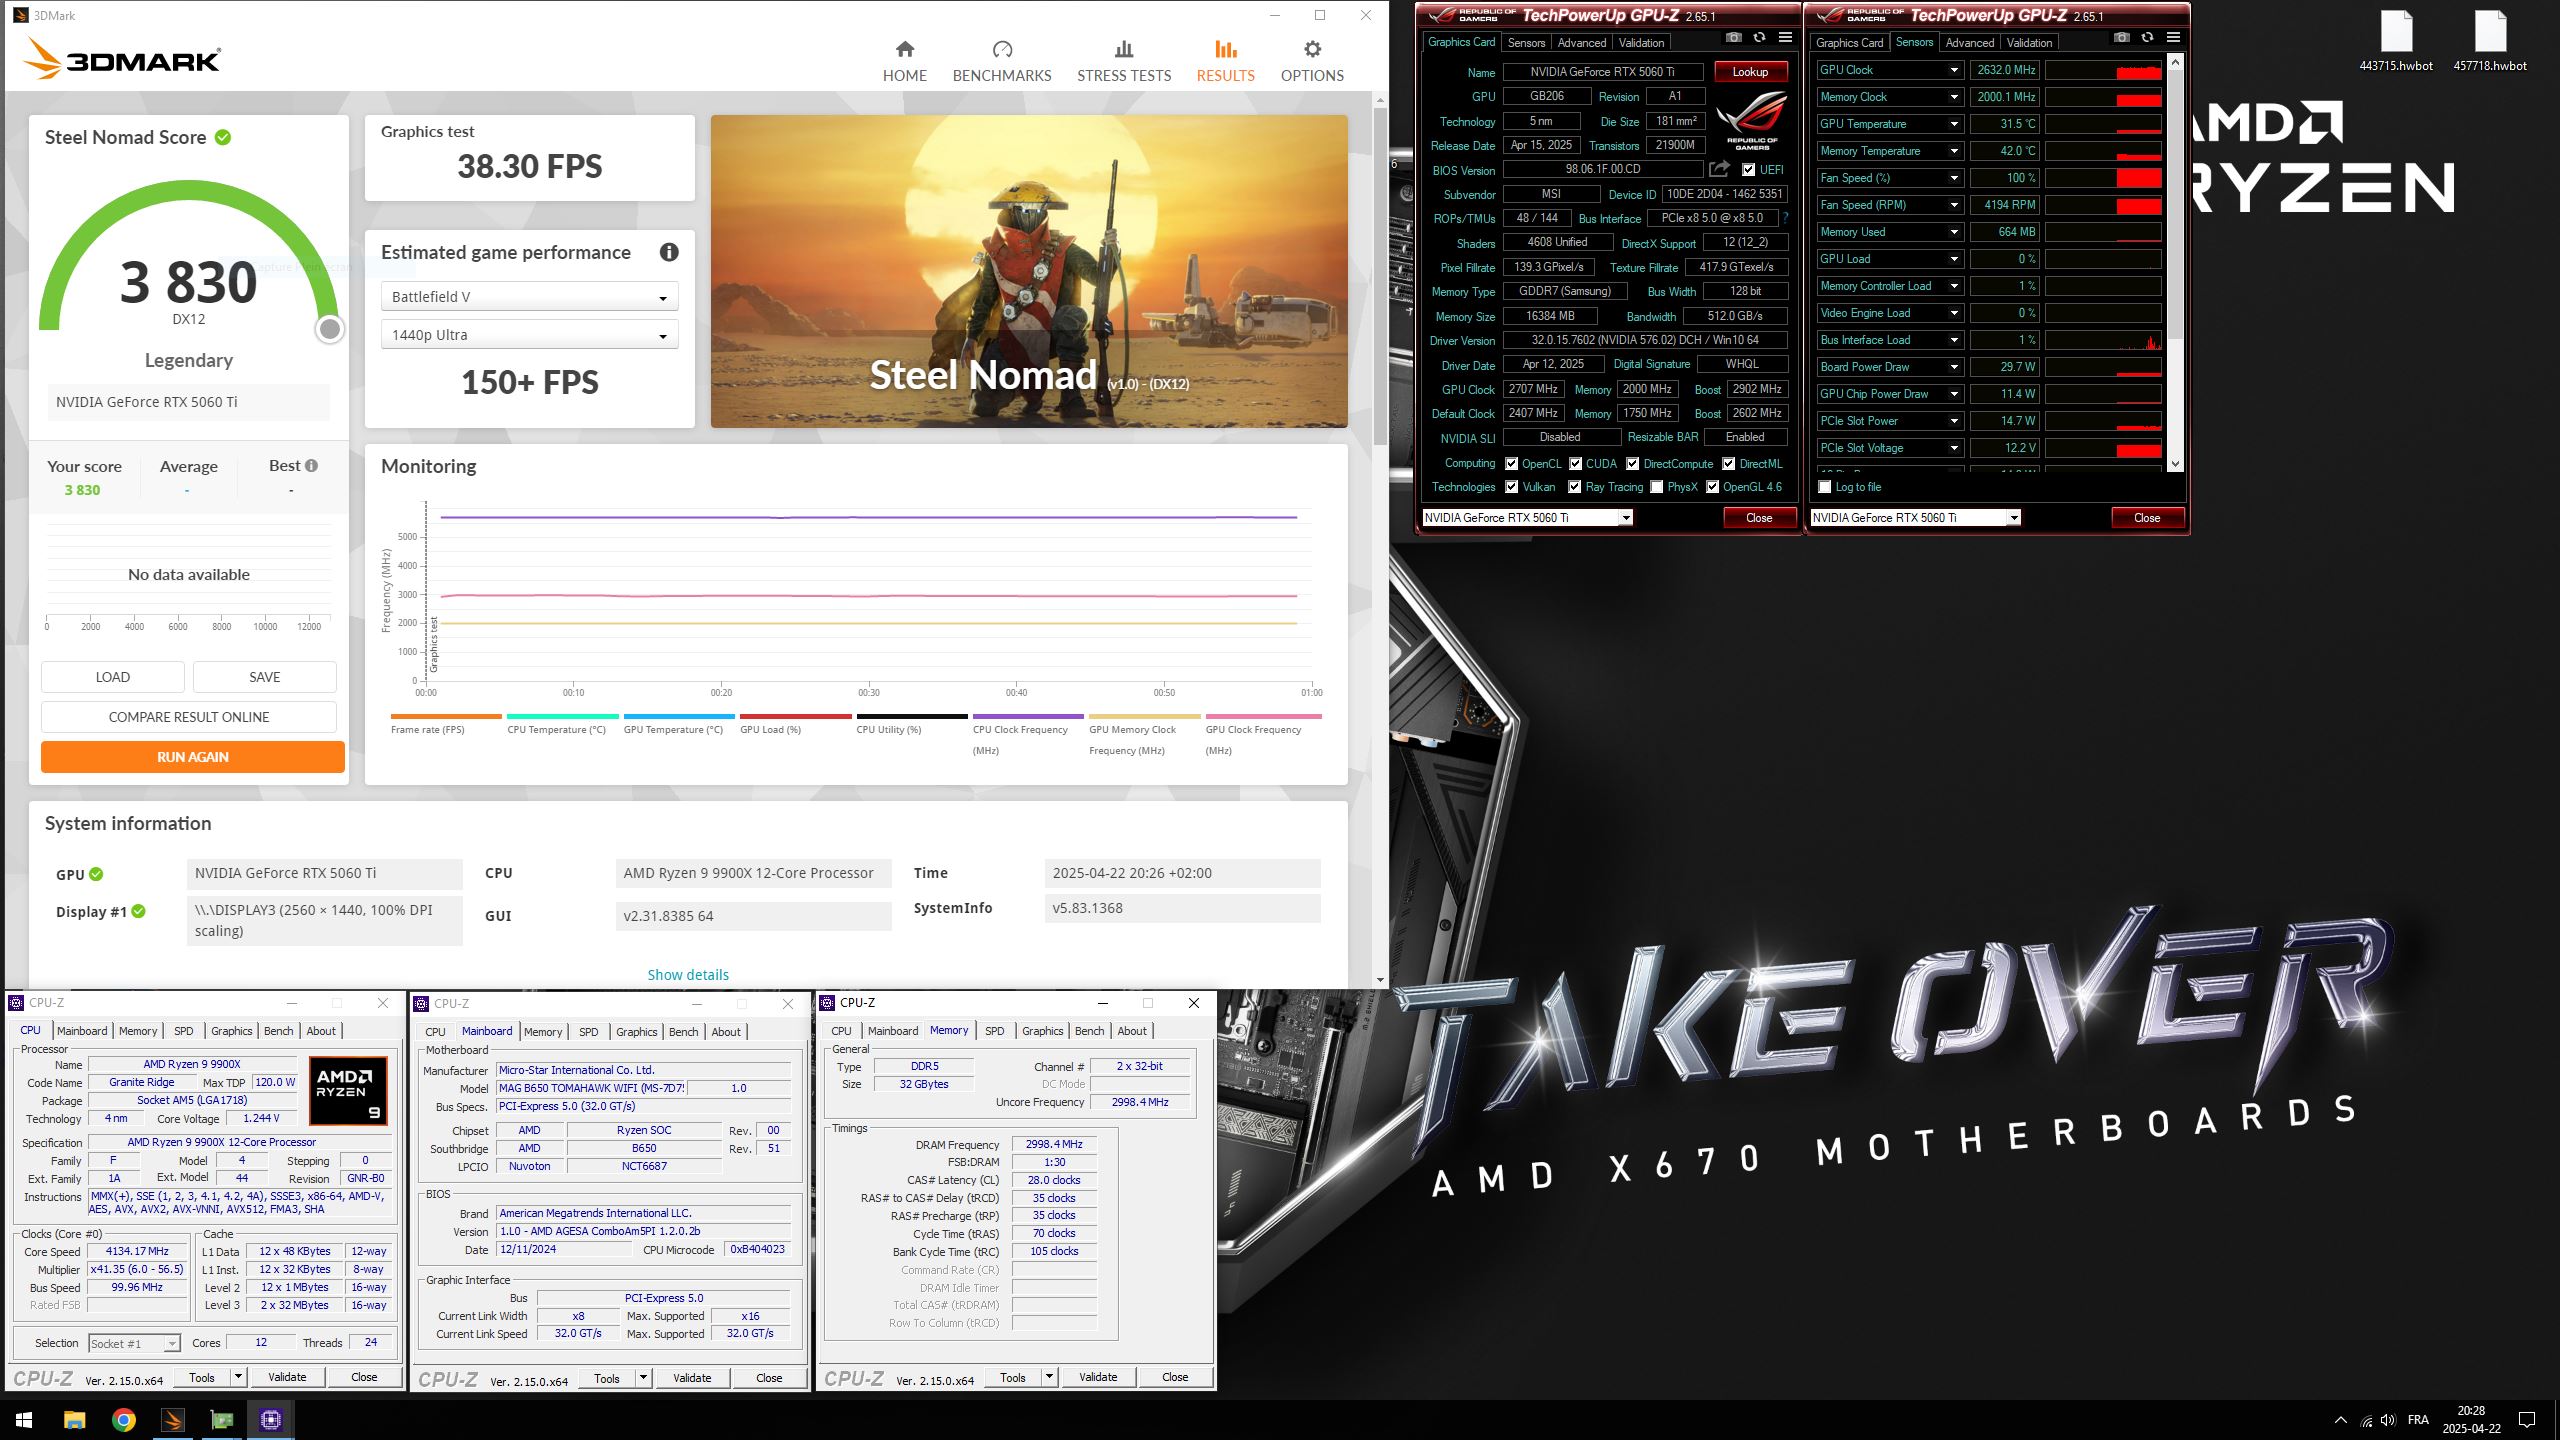2560x1440 pixels.
Task: Click the info icon next to Best
Action: coord(312,465)
